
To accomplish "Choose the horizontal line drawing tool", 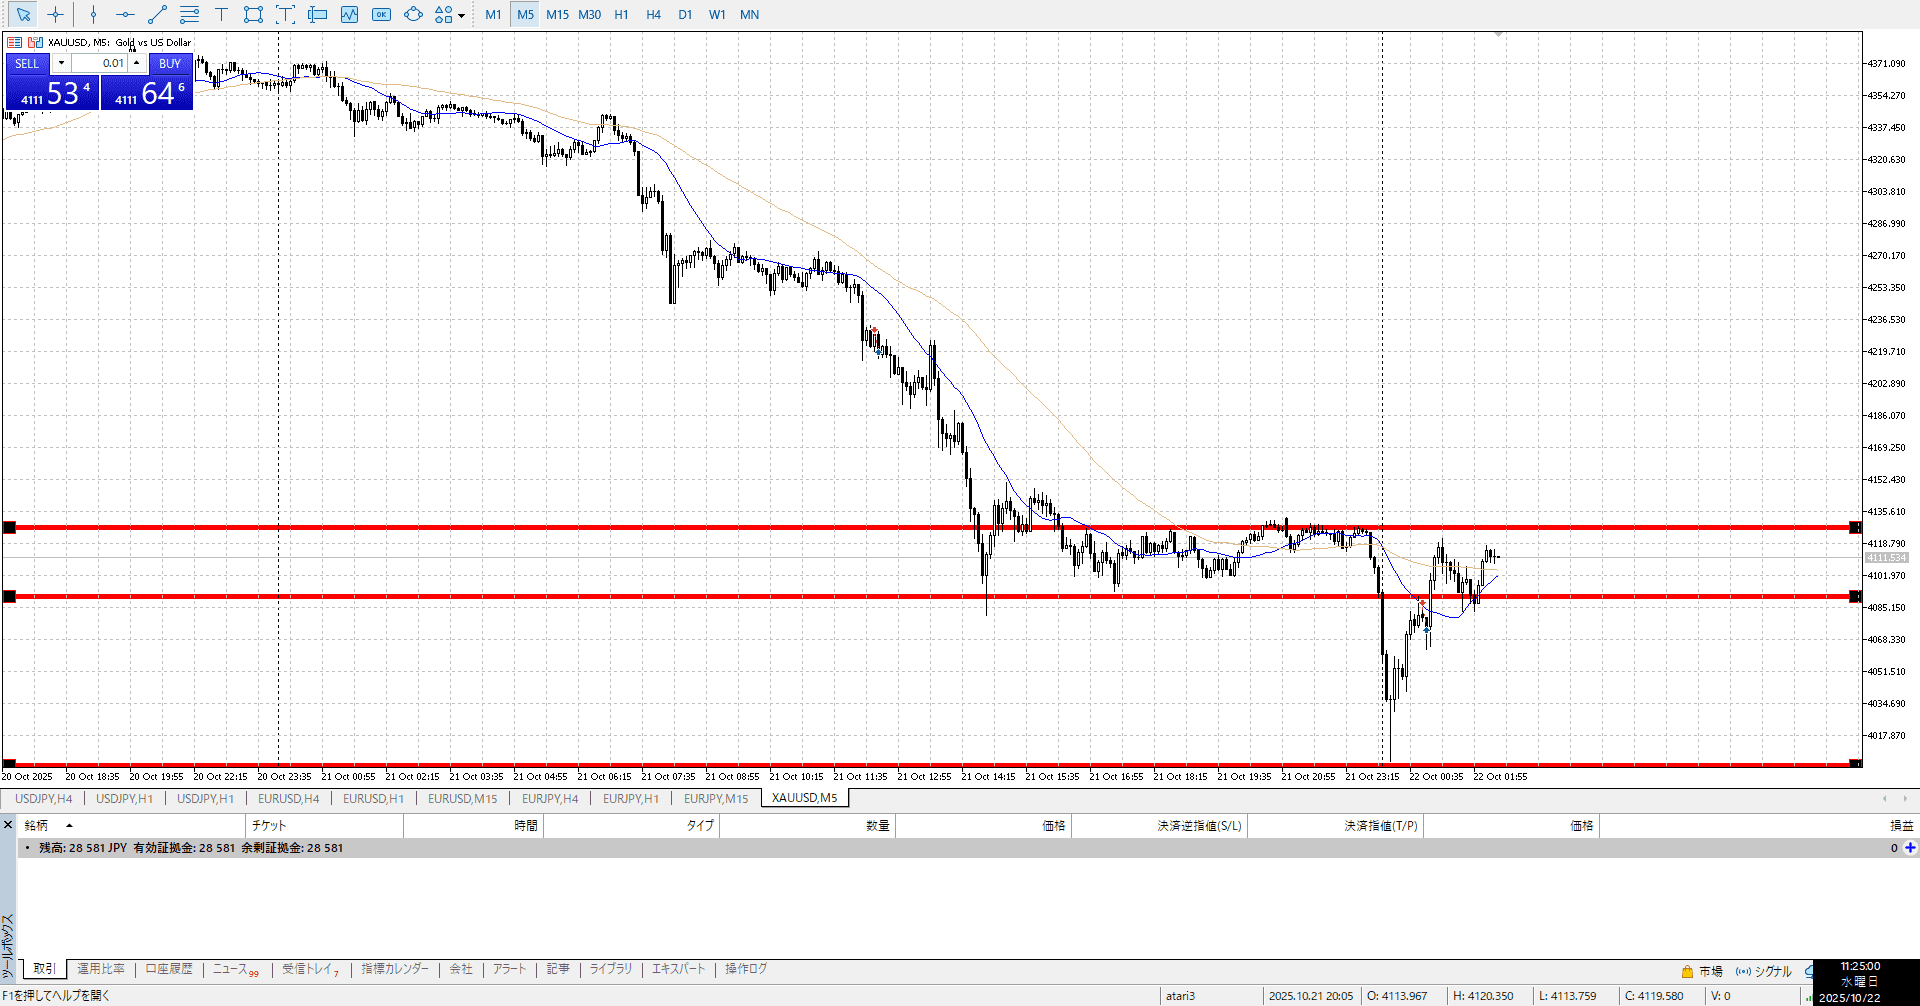I will (125, 14).
